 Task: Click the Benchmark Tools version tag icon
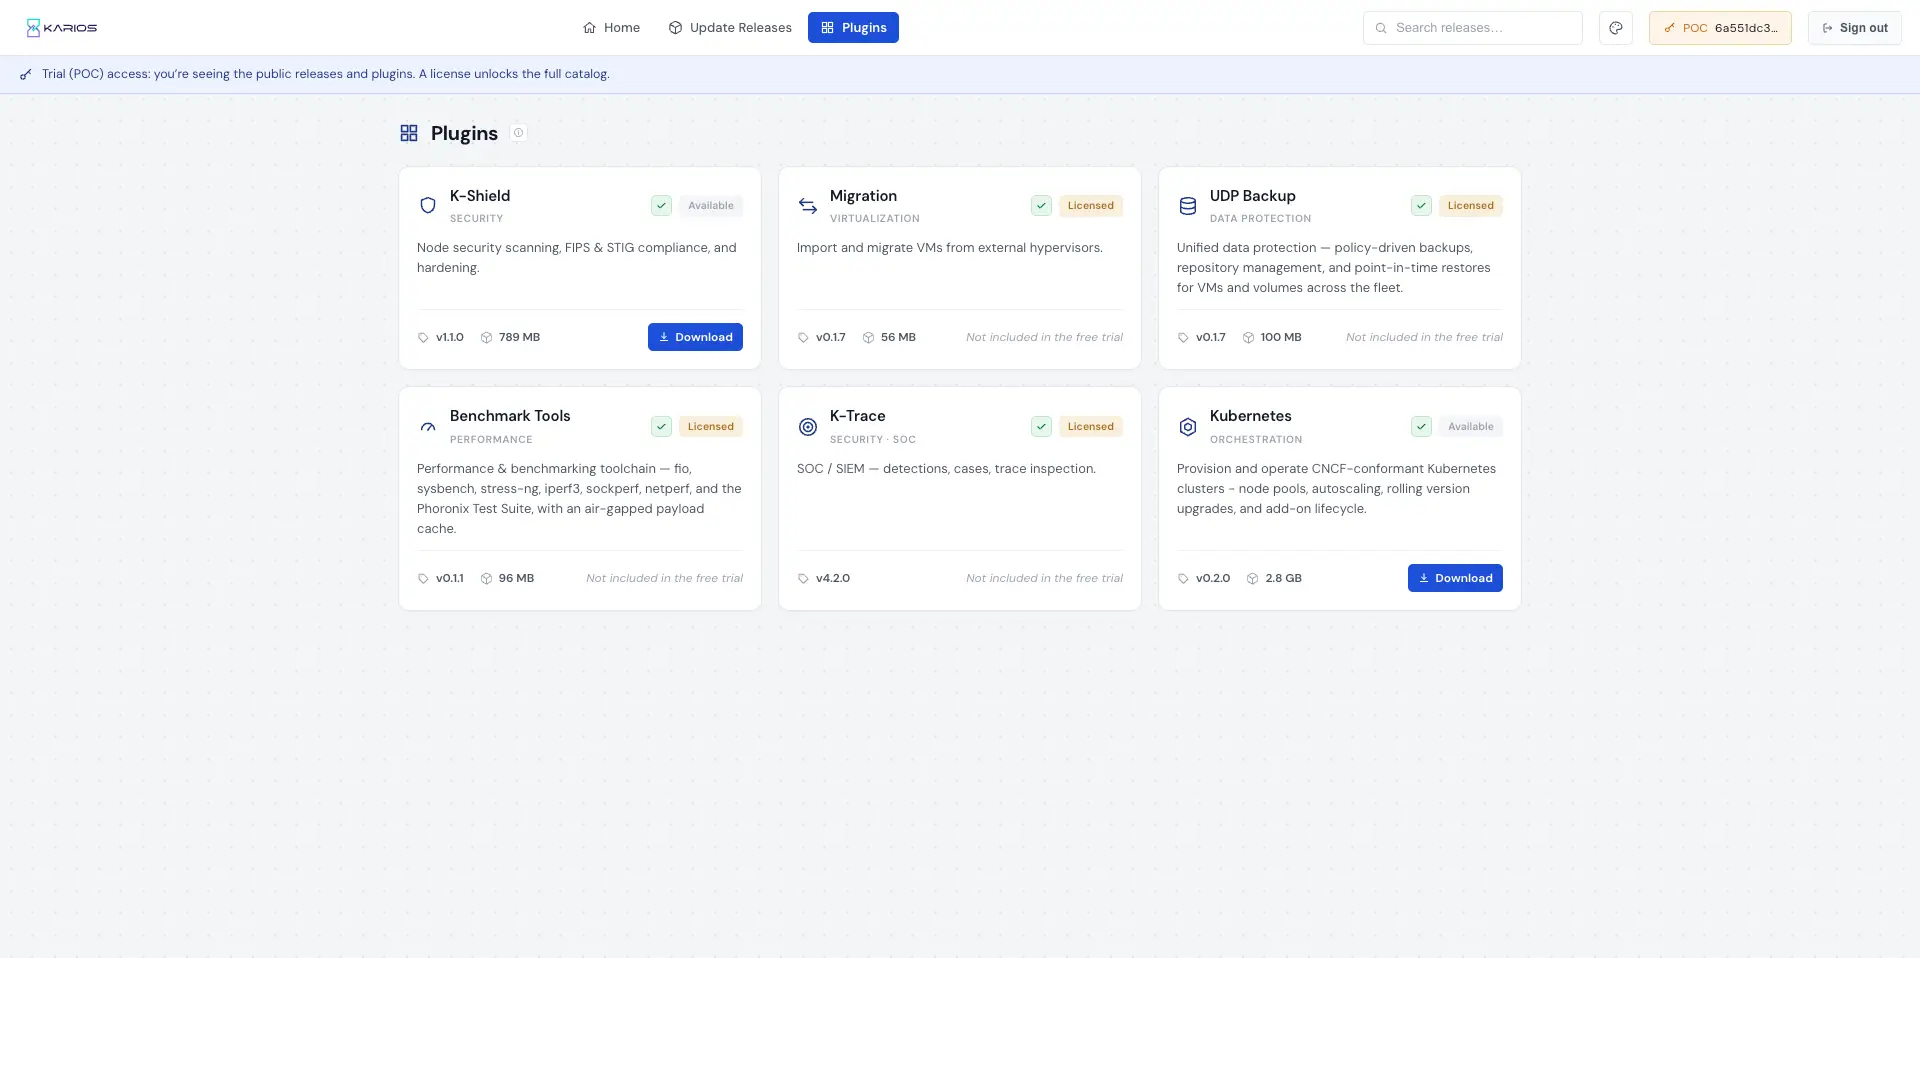[x=423, y=579]
